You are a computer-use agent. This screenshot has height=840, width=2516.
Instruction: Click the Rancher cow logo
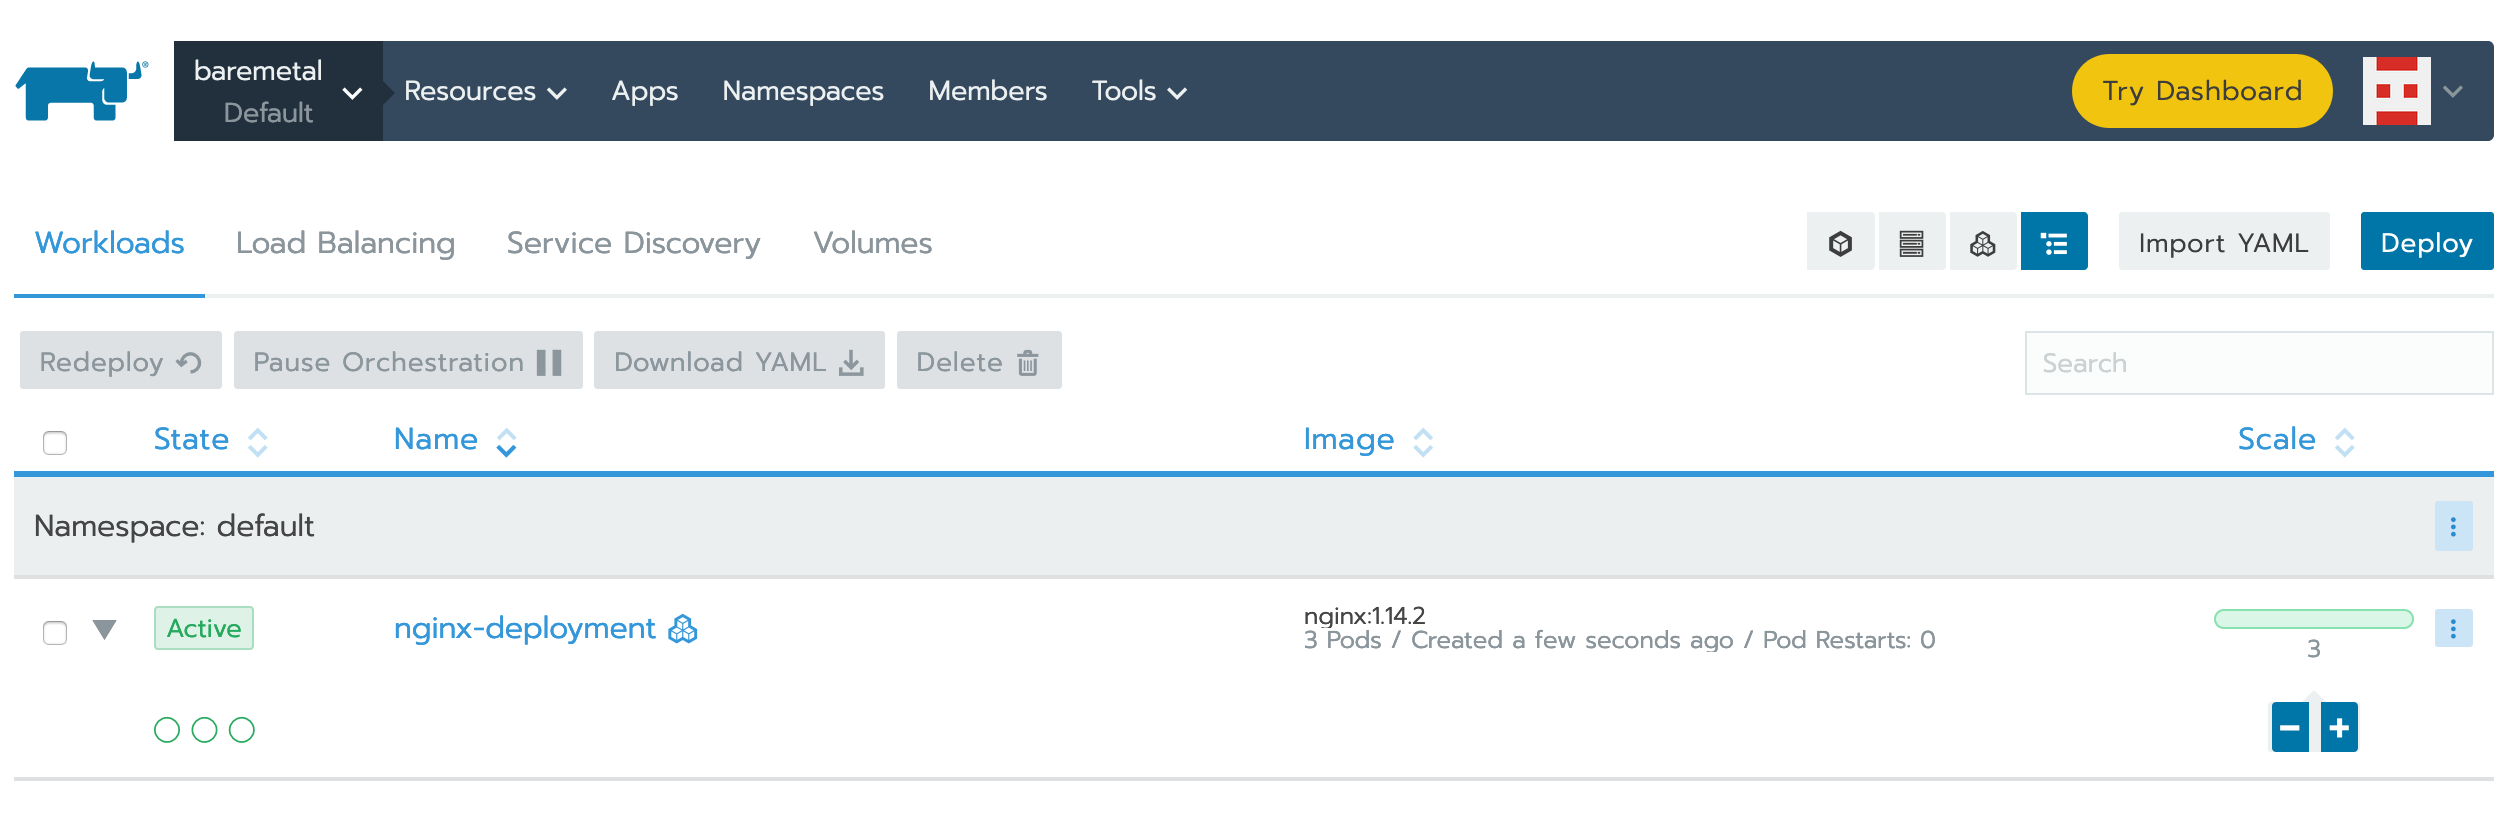pyautogui.click(x=82, y=91)
